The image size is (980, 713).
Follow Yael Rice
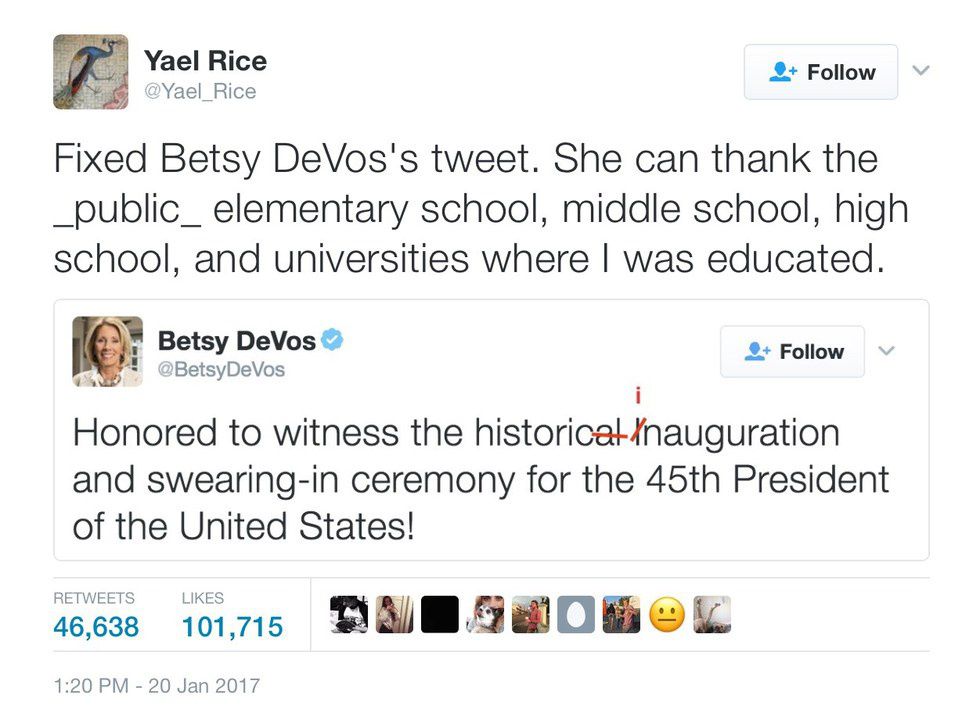[x=820, y=72]
